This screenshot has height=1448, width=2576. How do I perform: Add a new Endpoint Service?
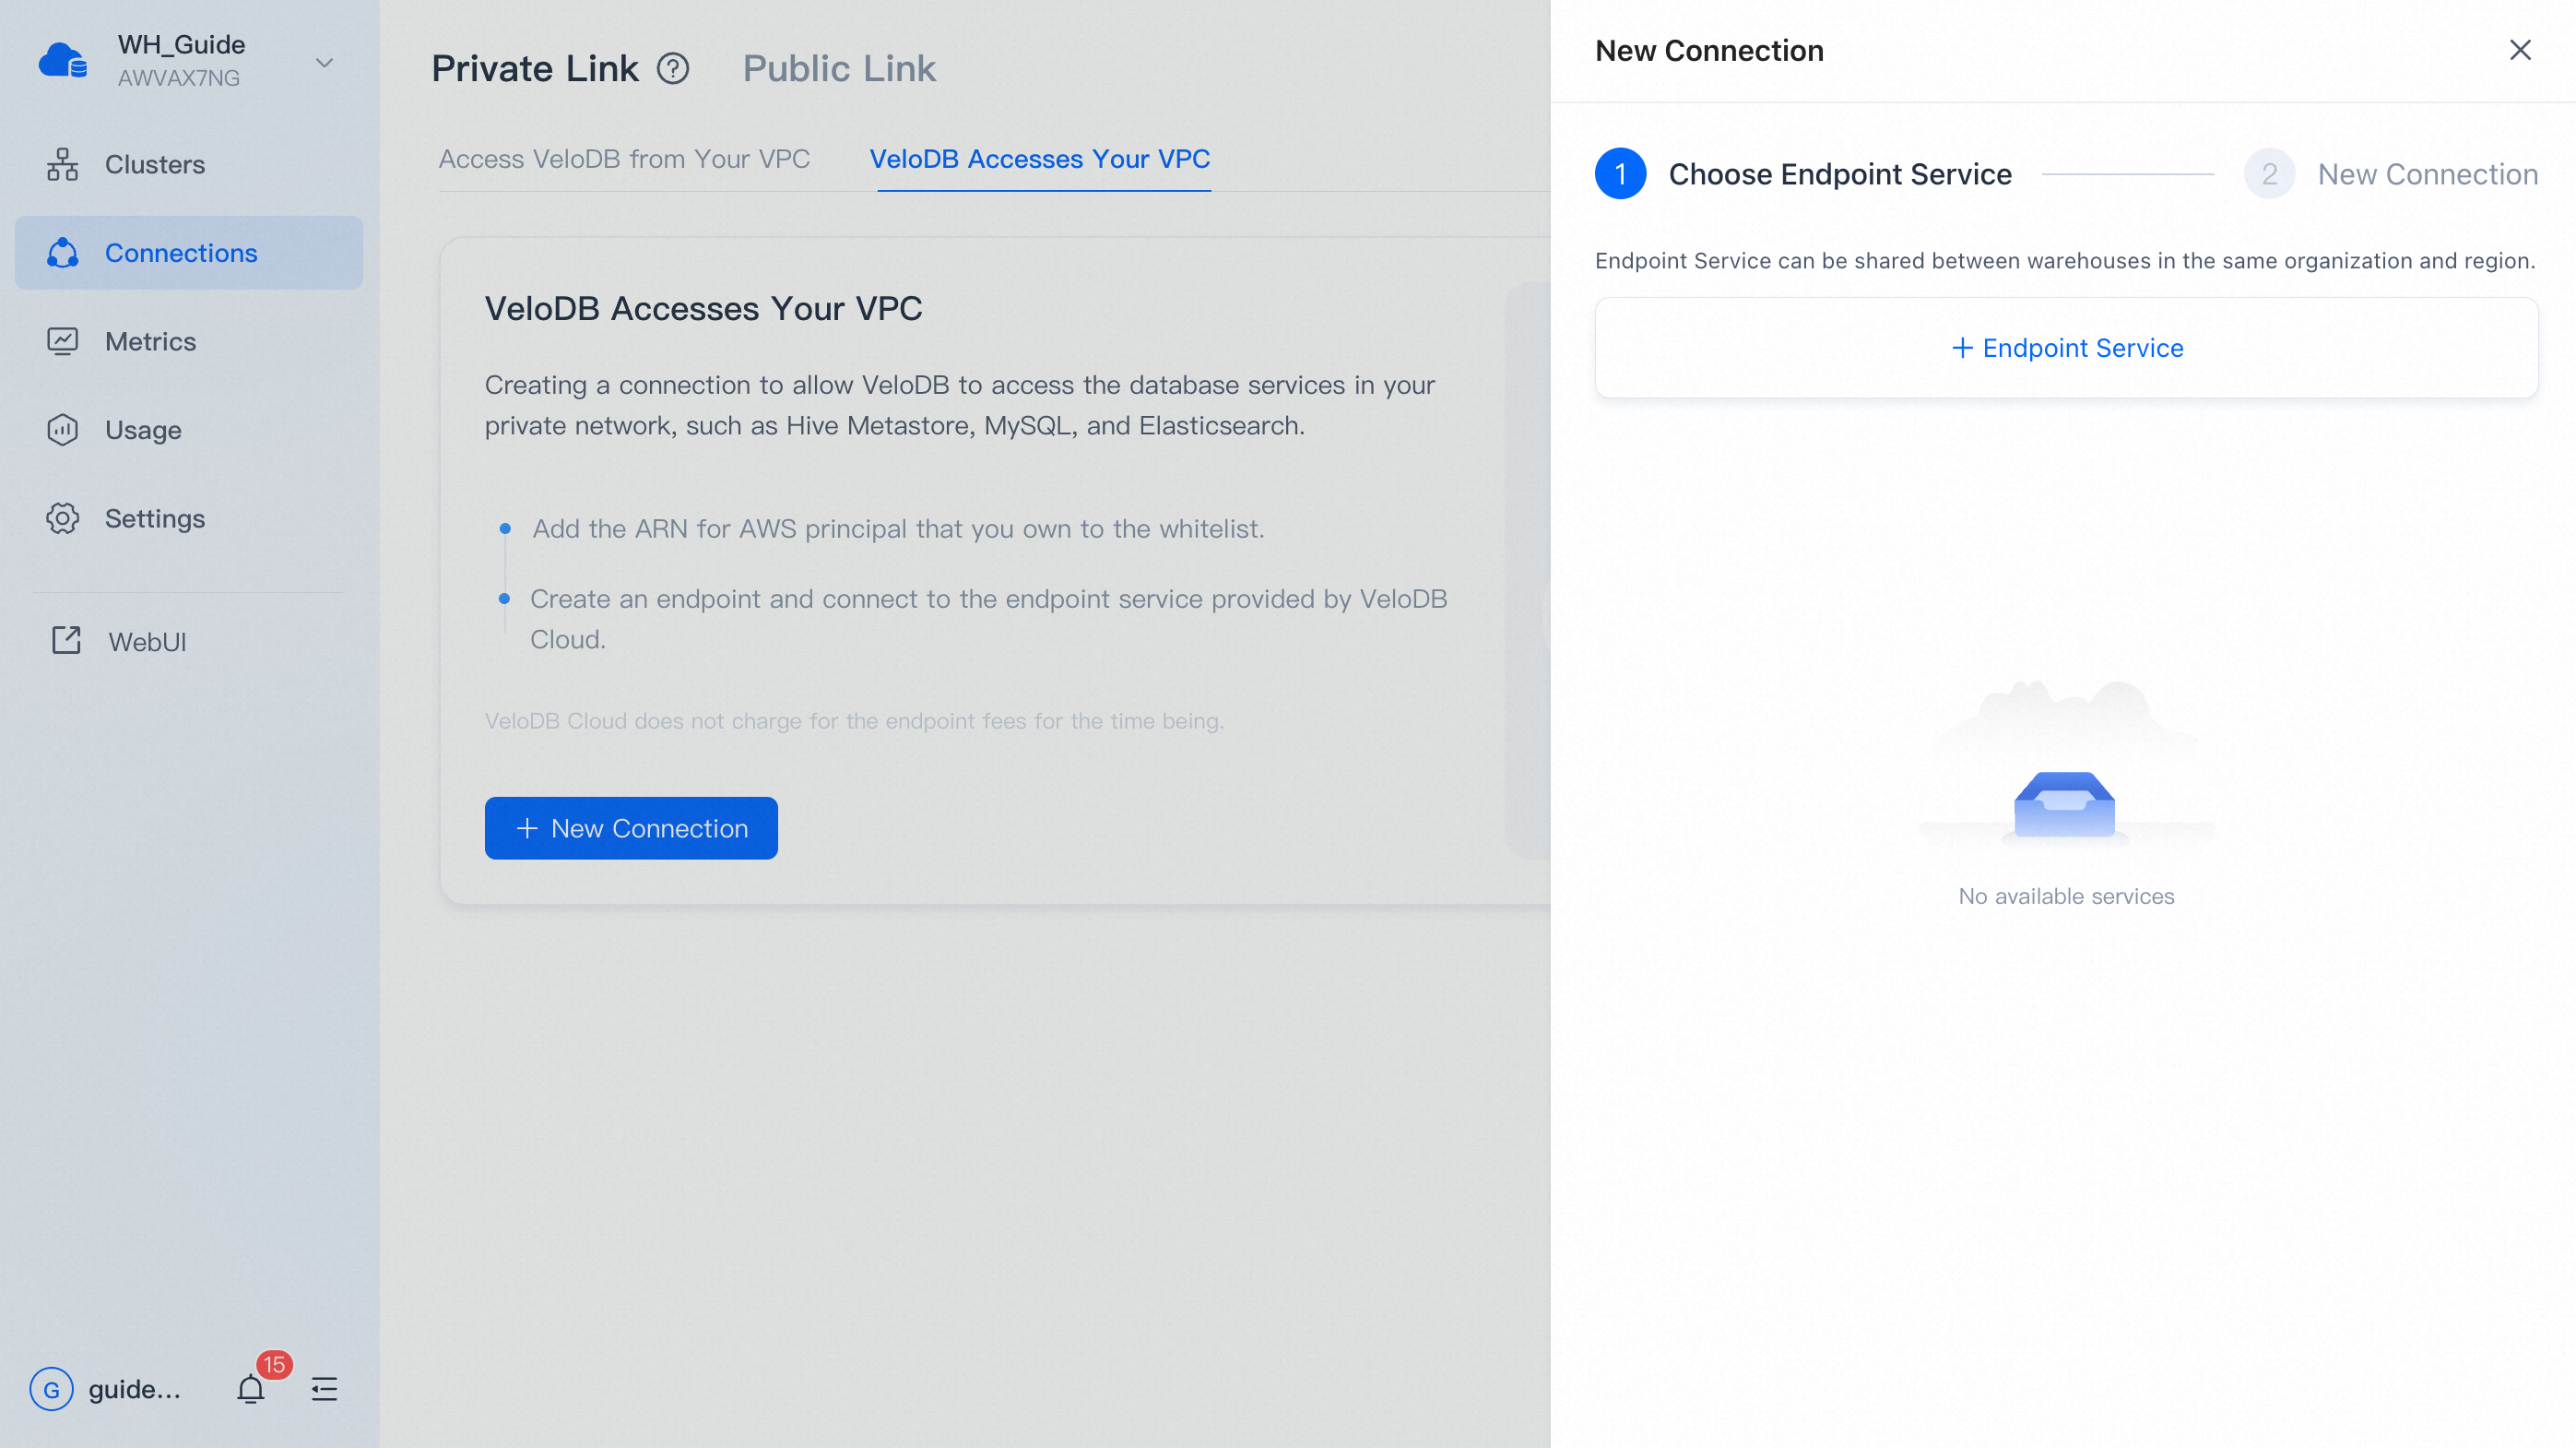coord(2066,348)
